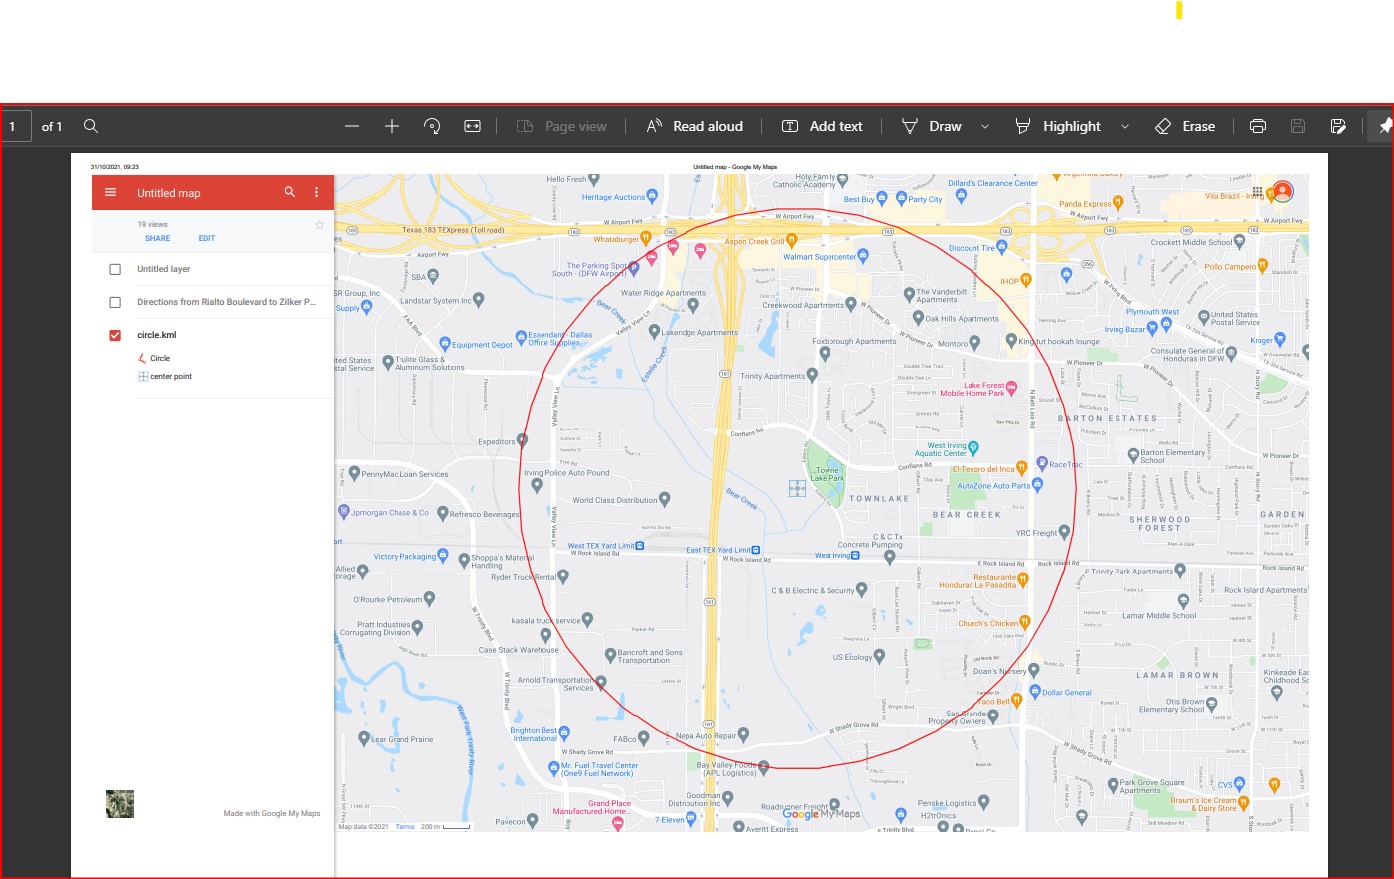Screen dimensions: 1394x879
Task: Start Read aloud
Action: (695, 126)
